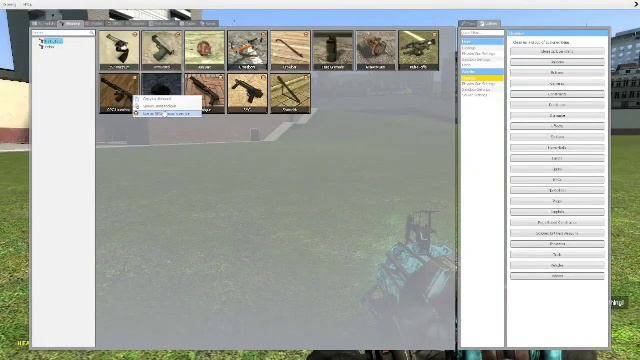The width and height of the screenshot is (640, 360).
Task: Choose the Shotgun weapon thumbnail
Action: click(205, 93)
